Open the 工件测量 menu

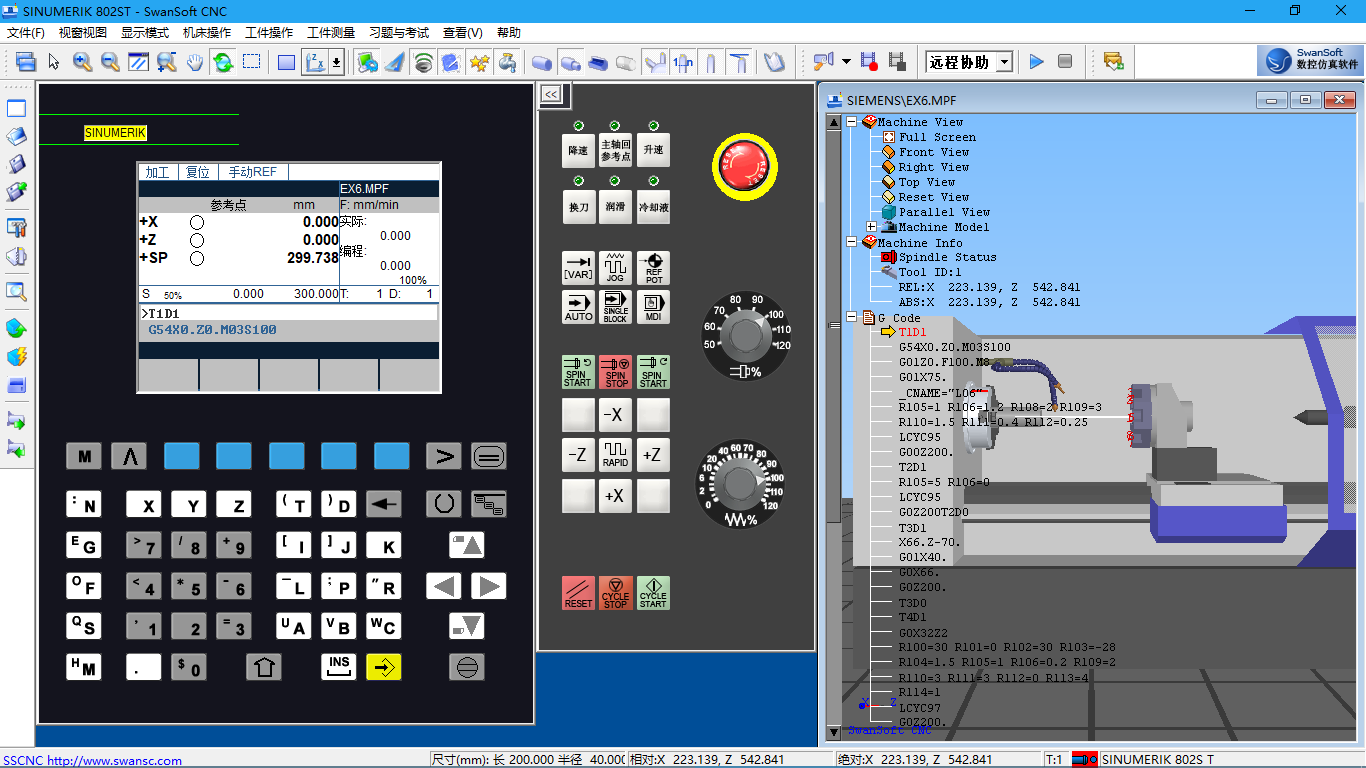[x=331, y=33]
